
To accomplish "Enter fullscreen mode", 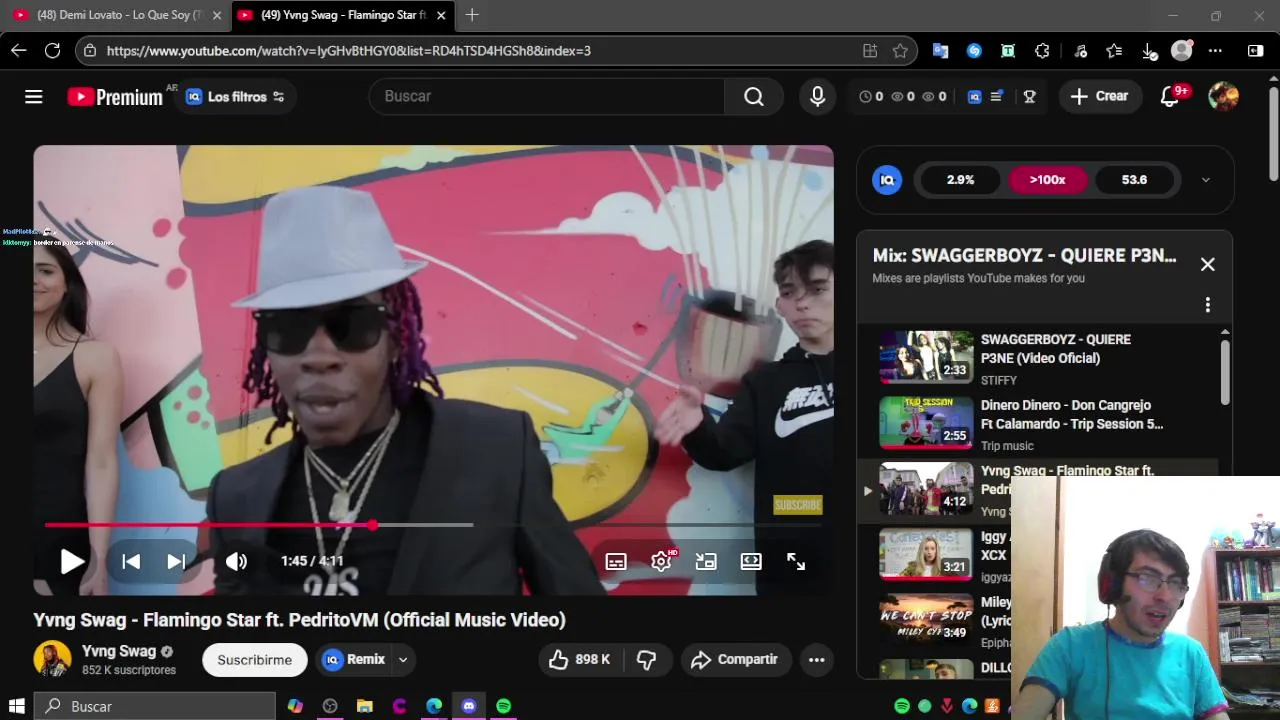I will (796, 562).
